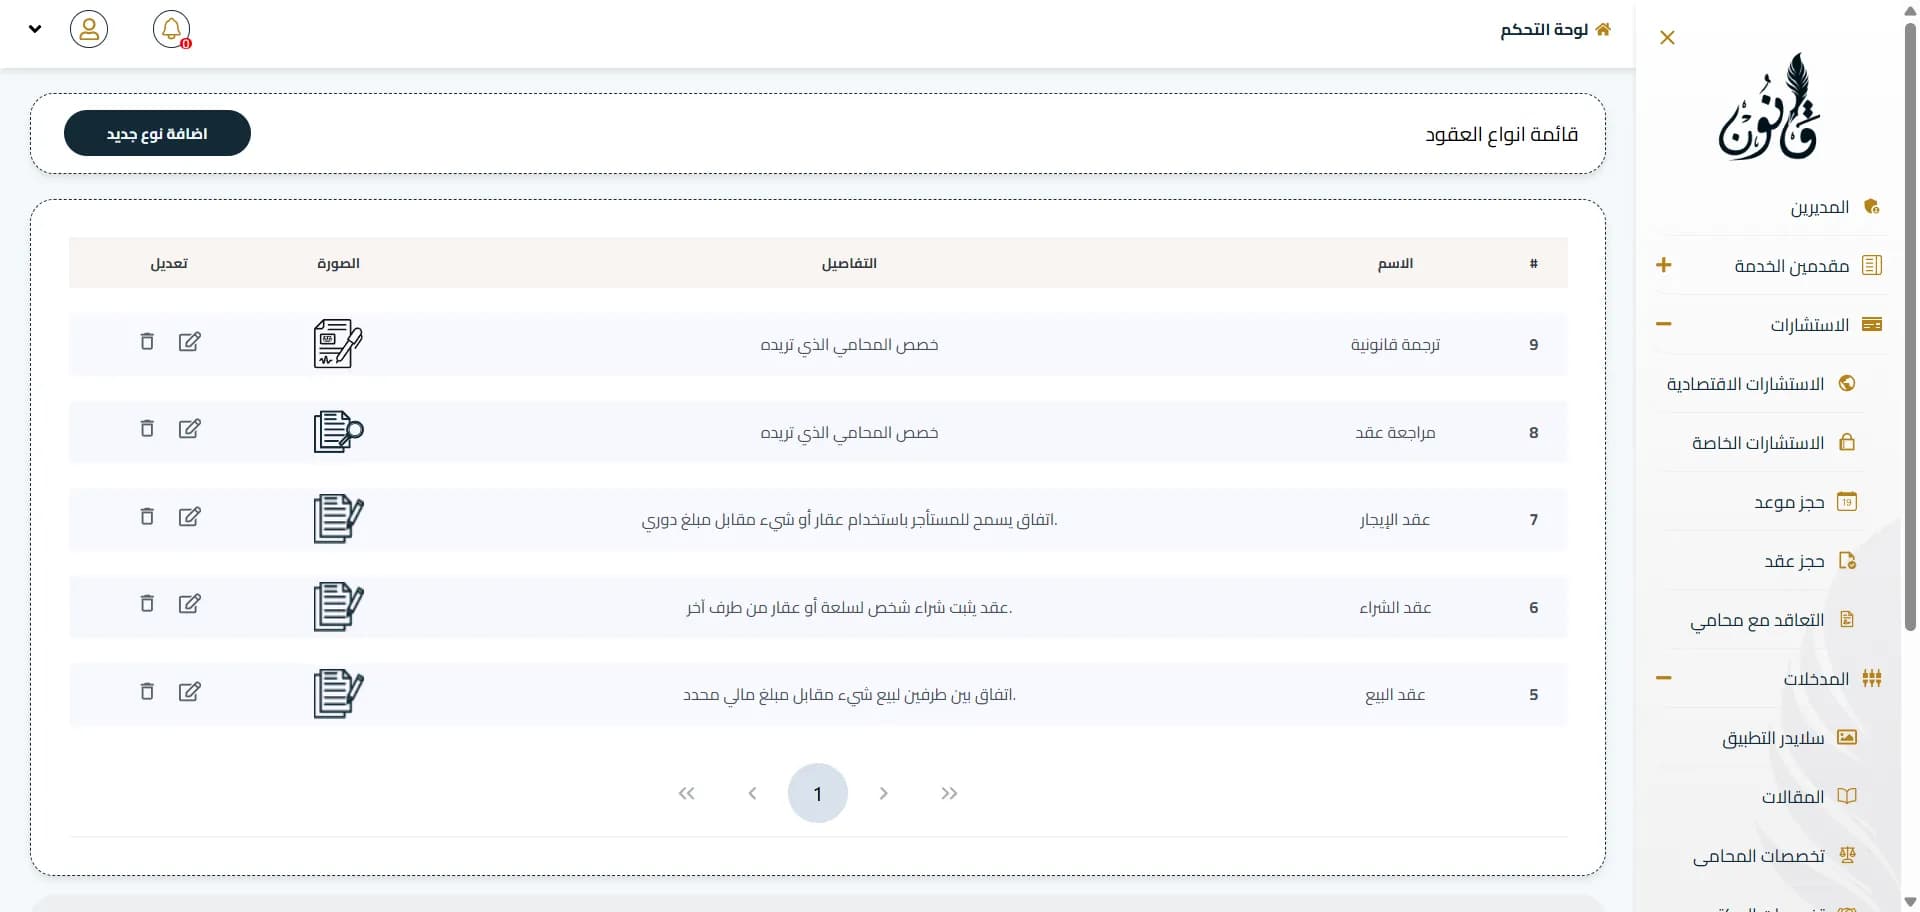Screen dimensions: 1920x912
Task: Open the مراجعة عقد image thumbnail
Action: click(x=338, y=432)
